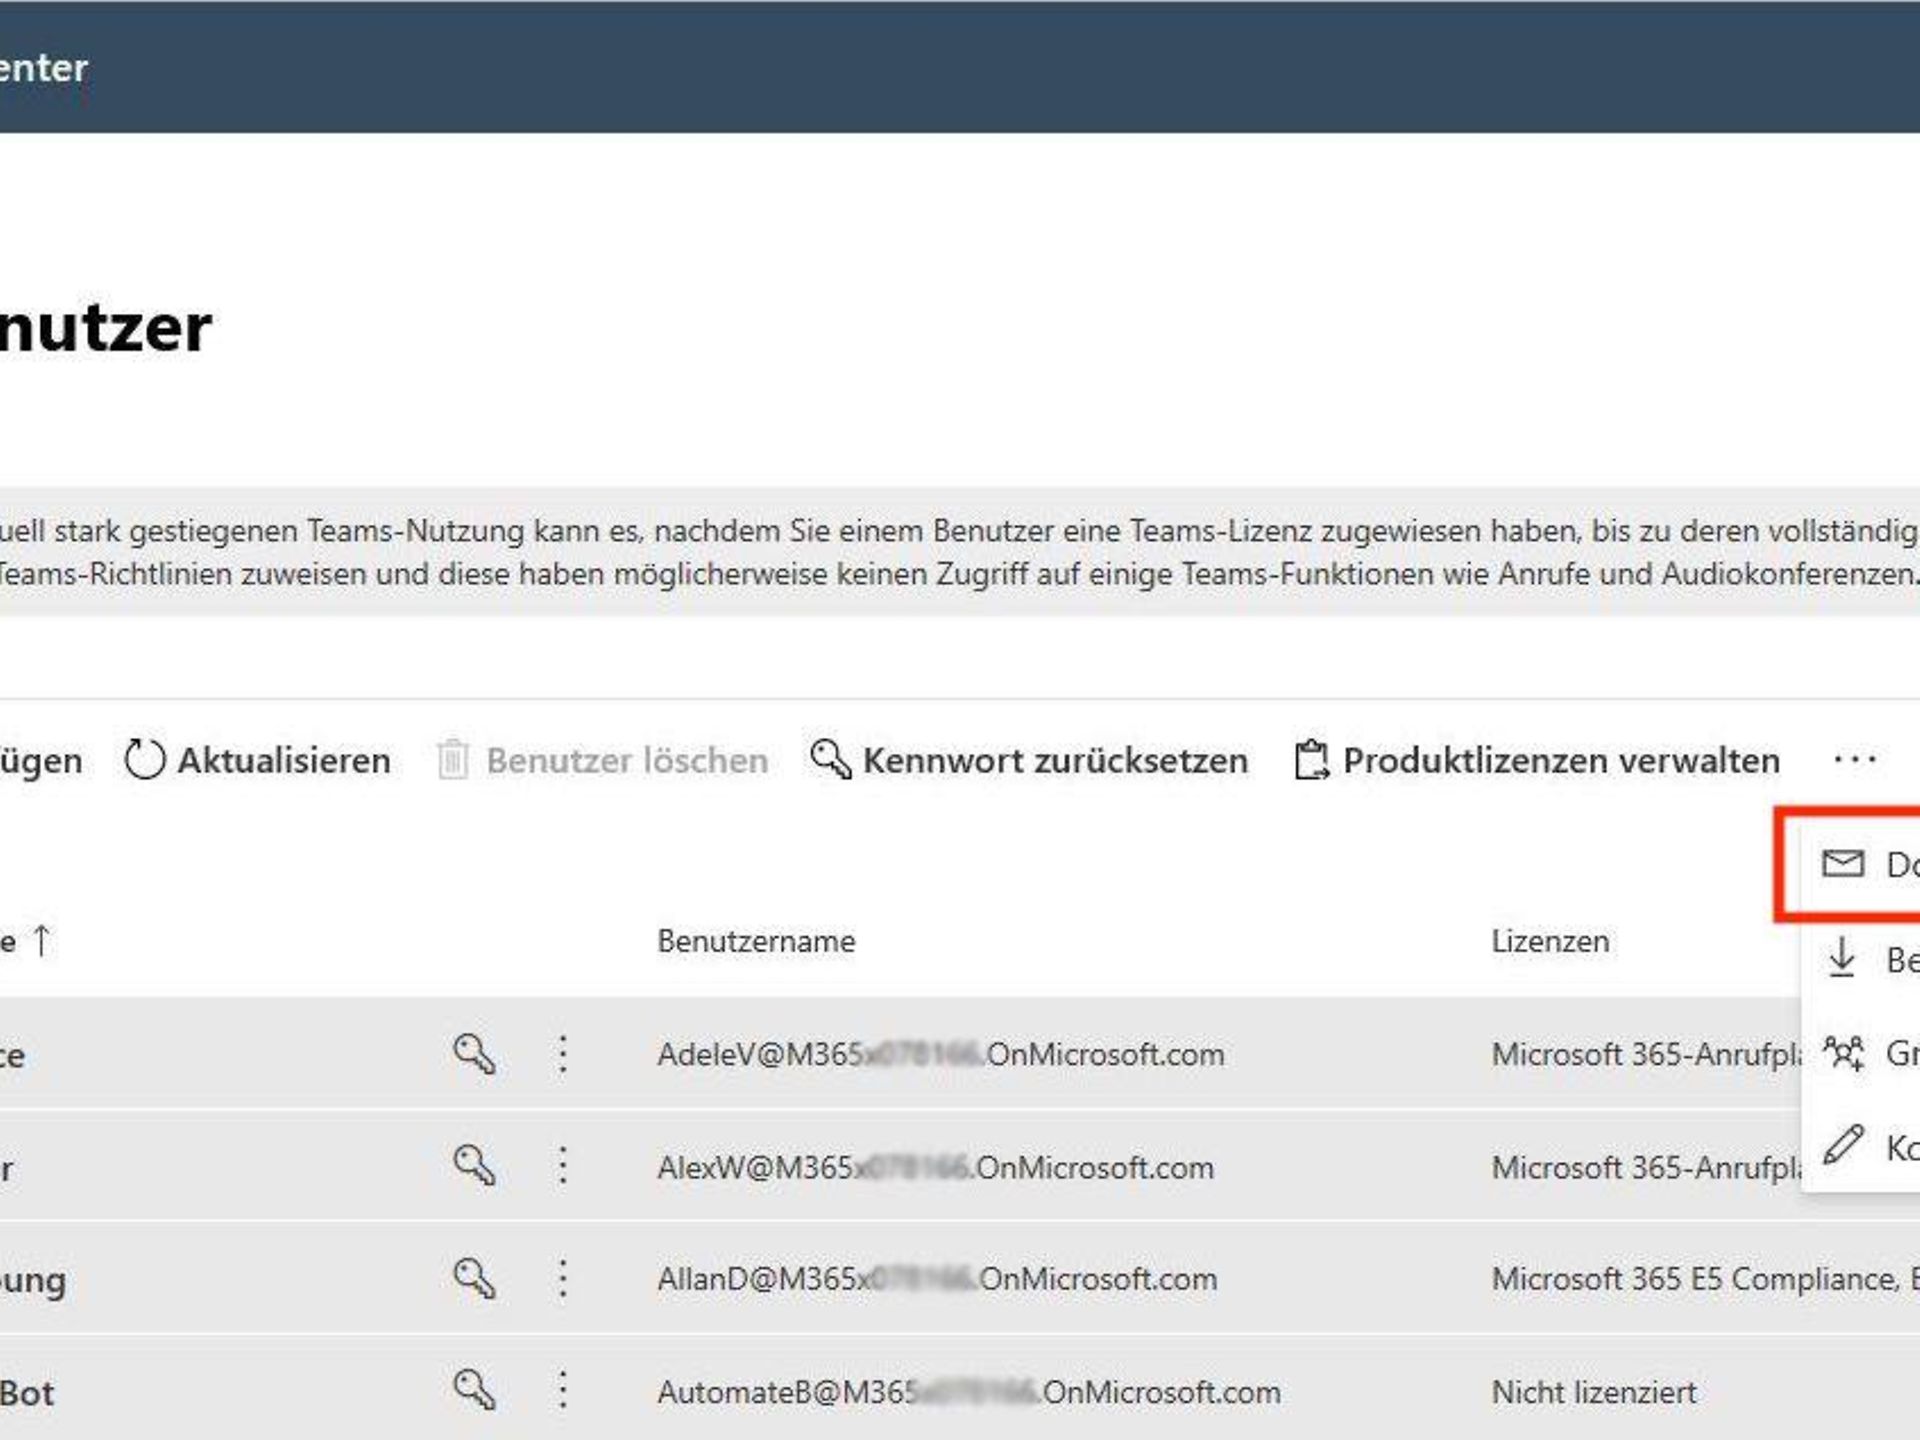The image size is (1920, 1440).
Task: Click the Benutzername column header
Action: pos(757,940)
